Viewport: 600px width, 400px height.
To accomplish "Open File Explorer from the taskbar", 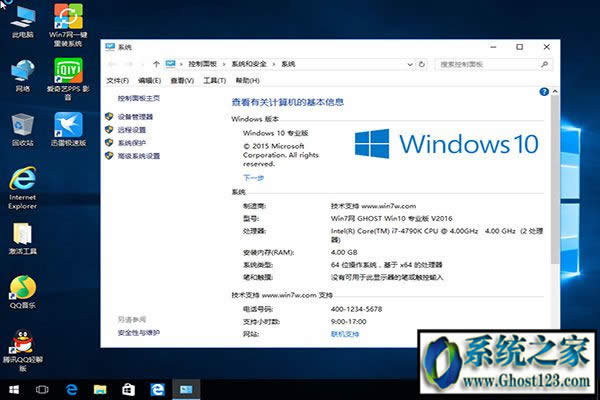I will 100,387.
